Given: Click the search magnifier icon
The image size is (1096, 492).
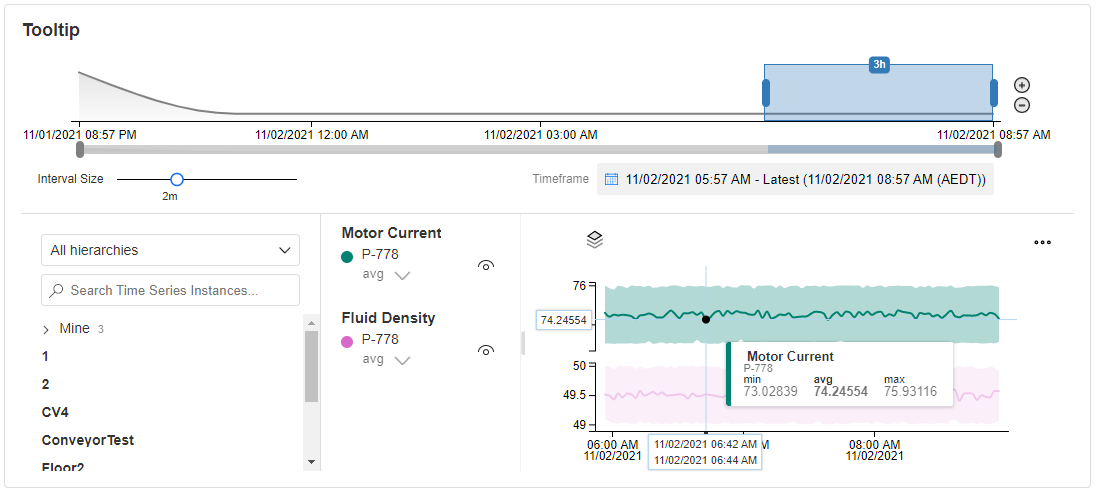Looking at the screenshot, I should (x=57, y=290).
